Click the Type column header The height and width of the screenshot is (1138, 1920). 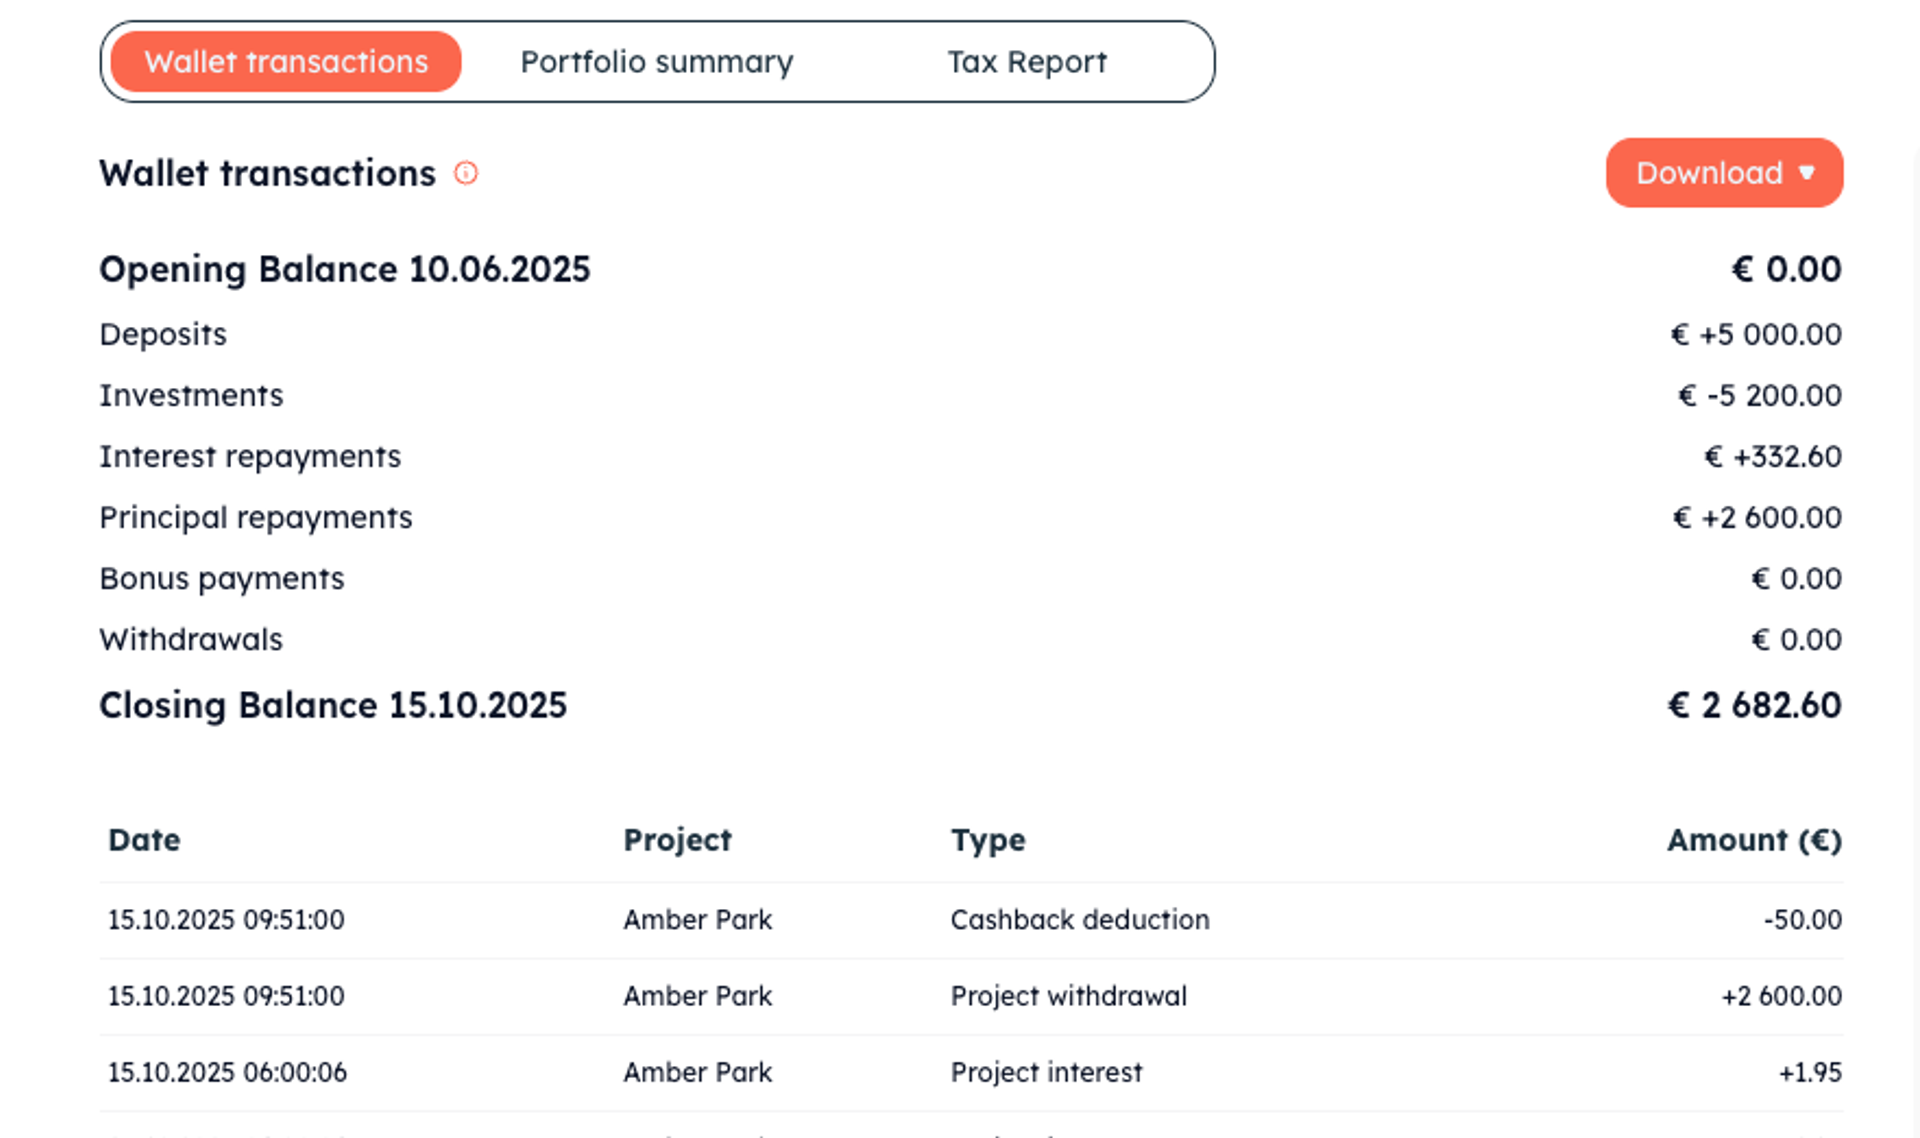[987, 840]
